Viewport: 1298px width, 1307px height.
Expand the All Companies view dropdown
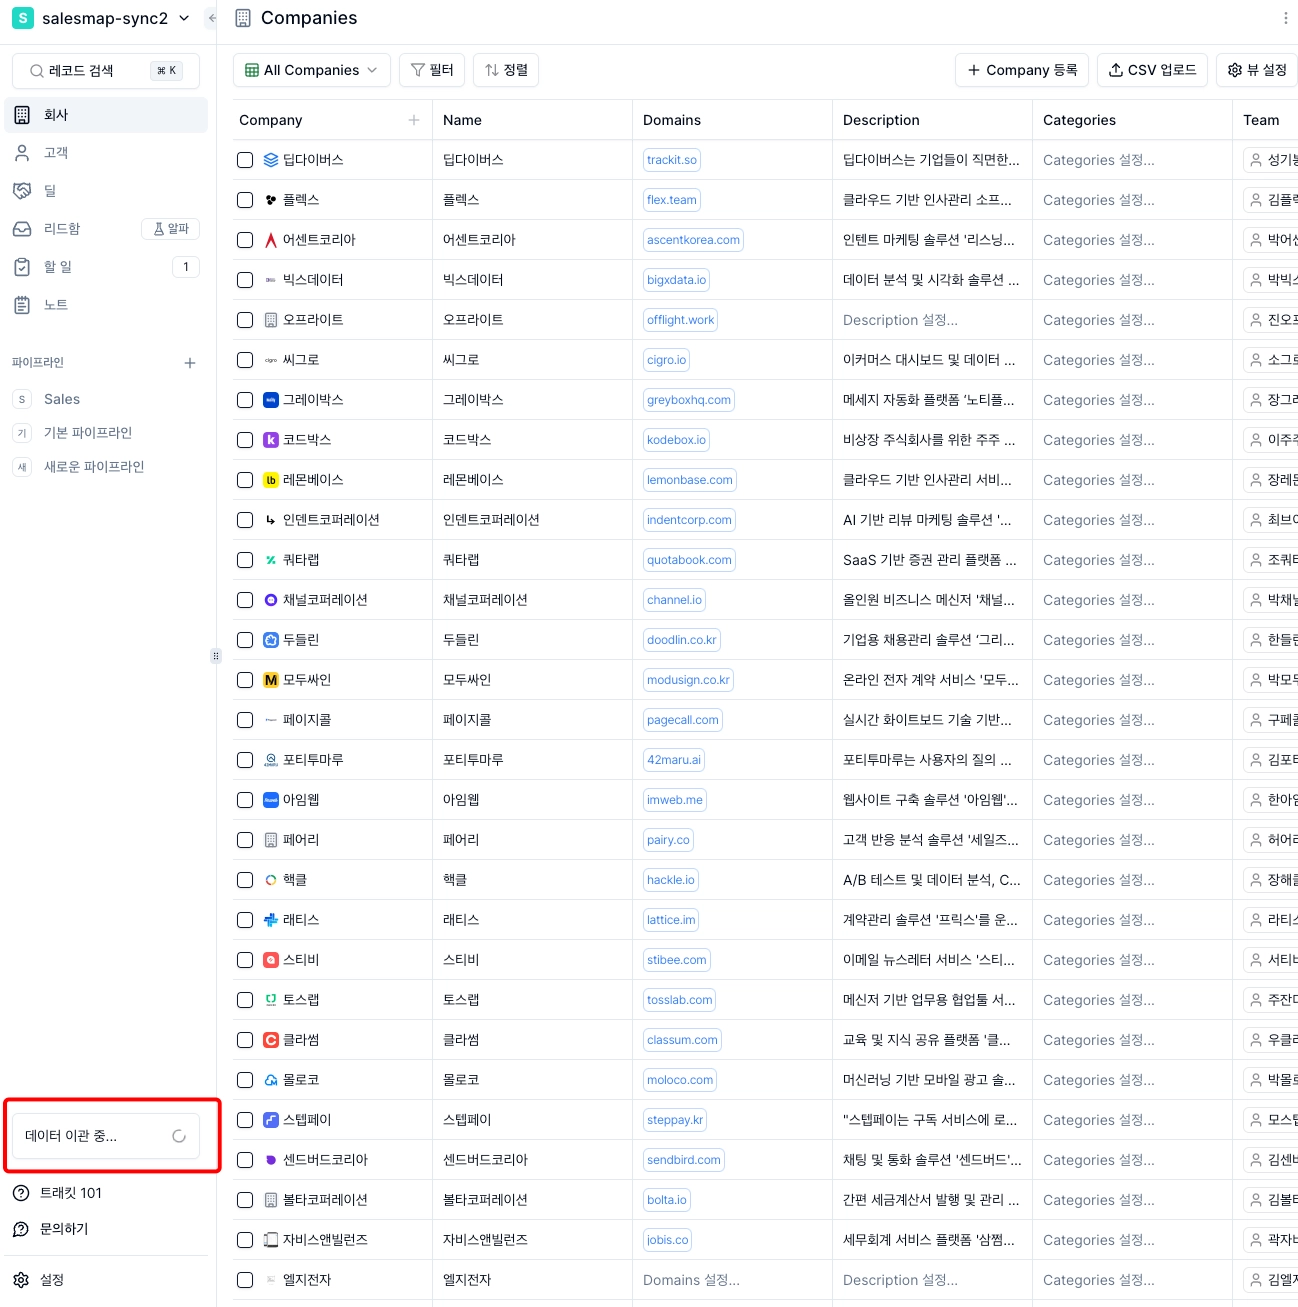(x=312, y=70)
